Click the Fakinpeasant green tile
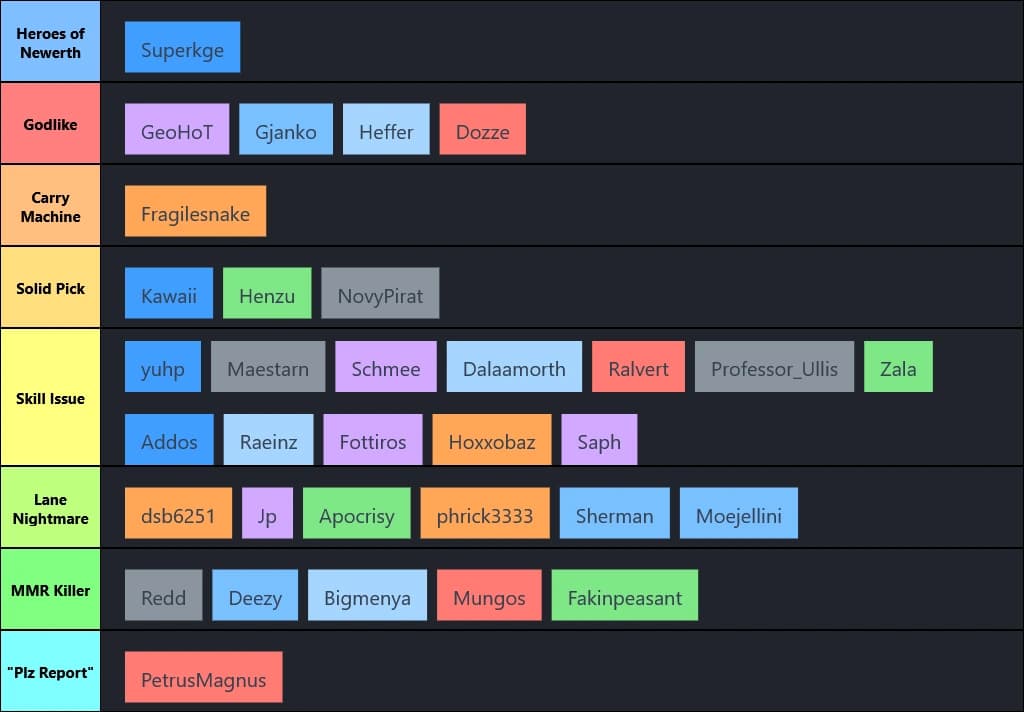 pyautogui.click(x=624, y=595)
